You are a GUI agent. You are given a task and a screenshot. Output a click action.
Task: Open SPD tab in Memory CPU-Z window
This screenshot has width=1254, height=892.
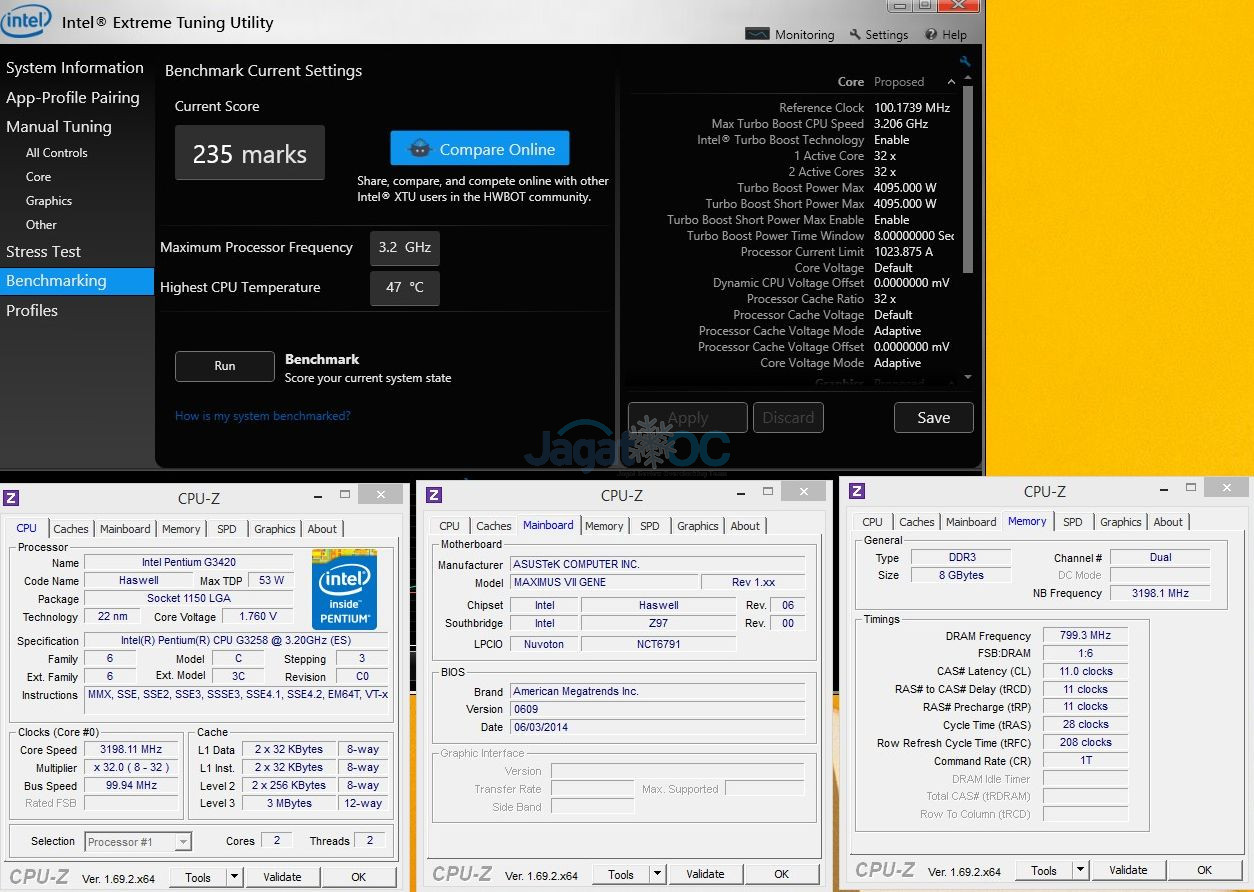[1072, 522]
